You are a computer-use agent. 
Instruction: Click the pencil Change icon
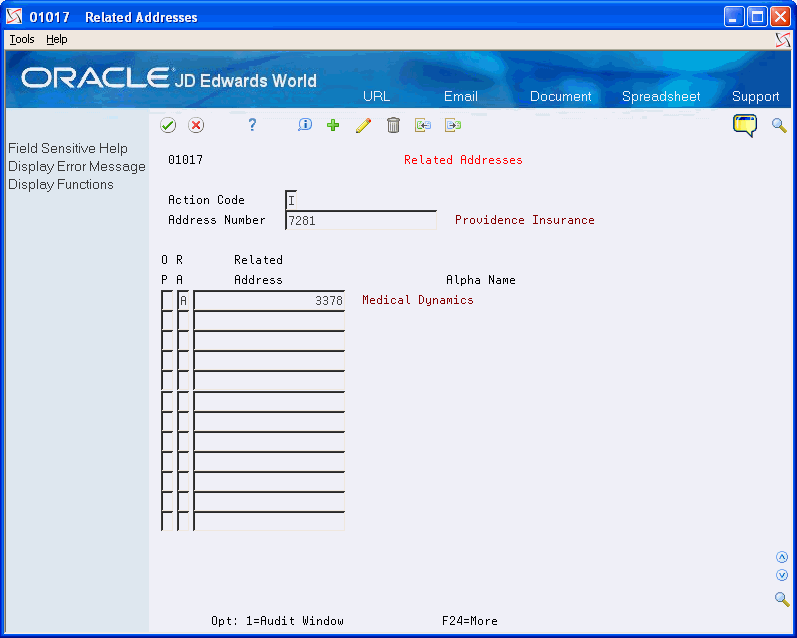coord(363,125)
